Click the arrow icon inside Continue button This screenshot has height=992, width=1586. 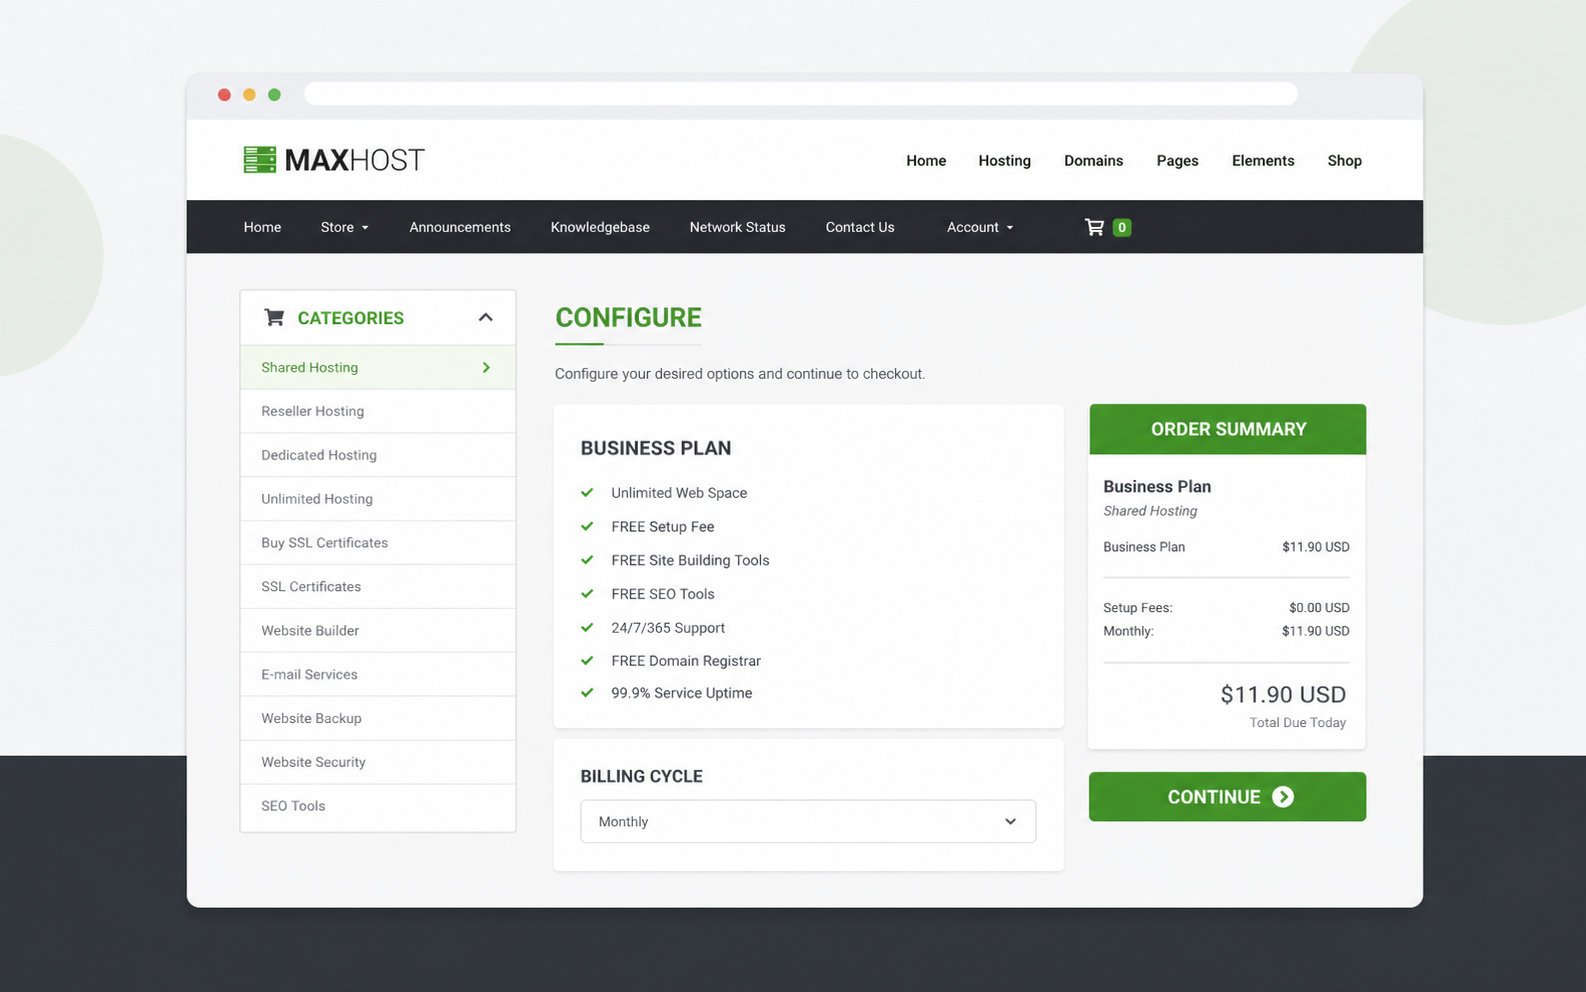(1283, 797)
